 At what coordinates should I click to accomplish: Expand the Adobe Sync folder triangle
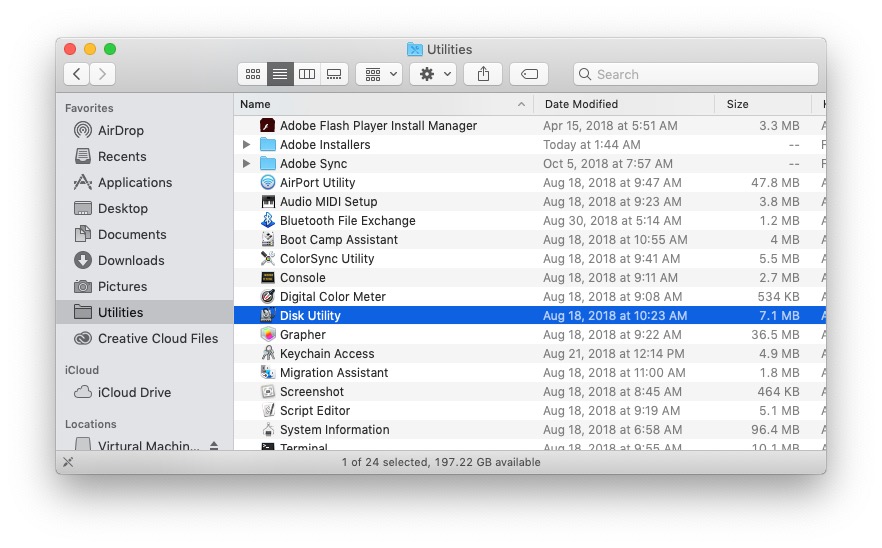(247, 164)
